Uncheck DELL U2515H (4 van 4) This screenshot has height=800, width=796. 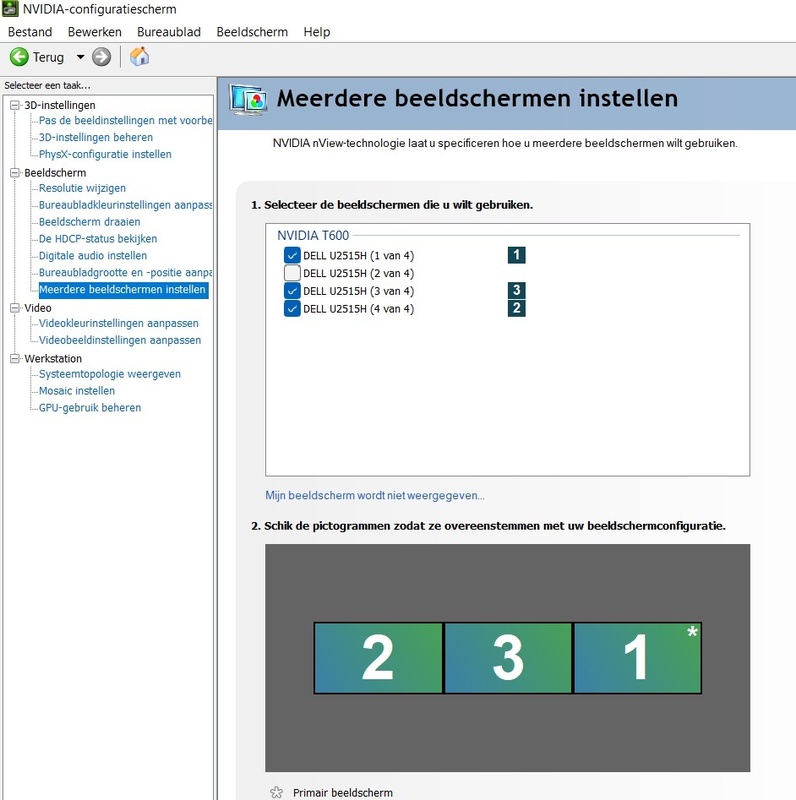[x=292, y=309]
